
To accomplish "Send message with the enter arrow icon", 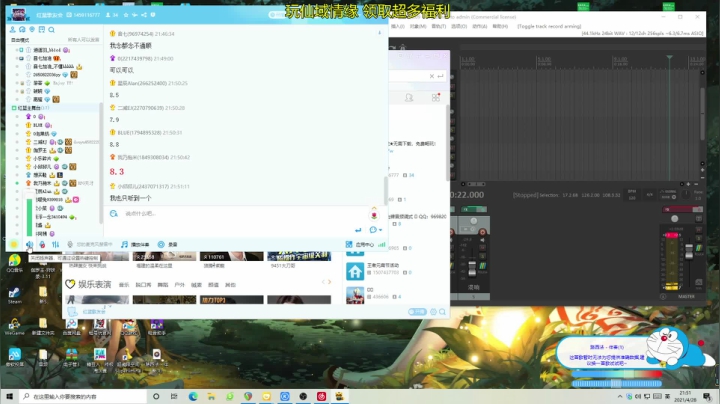I will pyautogui.click(x=358, y=230).
